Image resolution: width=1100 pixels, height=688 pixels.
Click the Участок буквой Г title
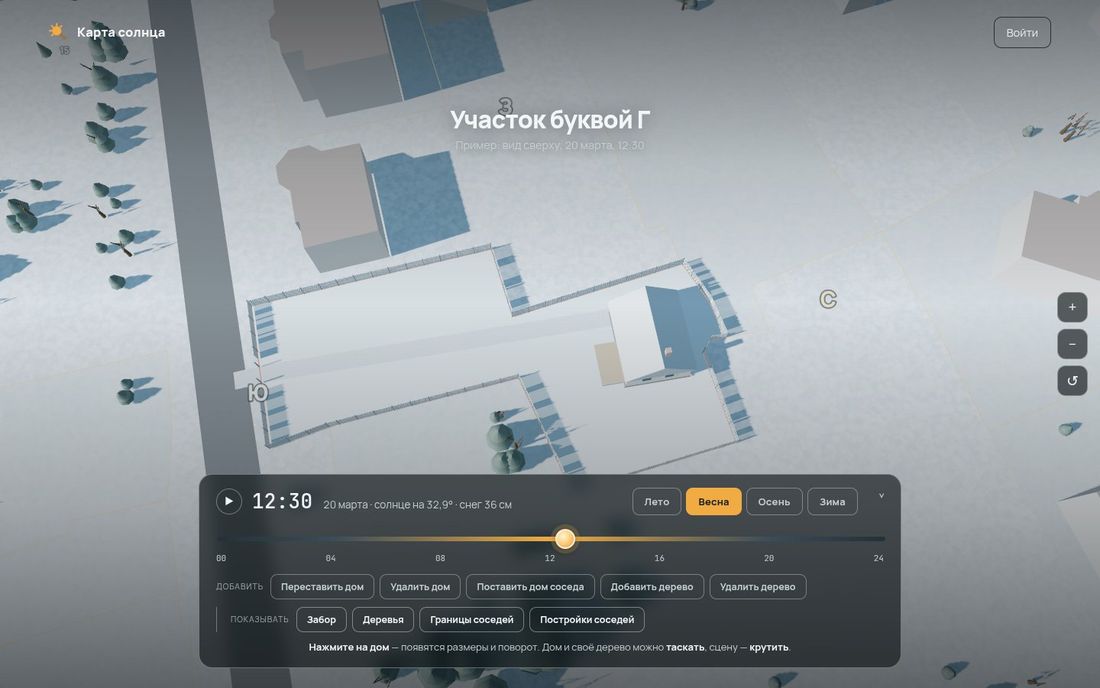click(x=550, y=120)
